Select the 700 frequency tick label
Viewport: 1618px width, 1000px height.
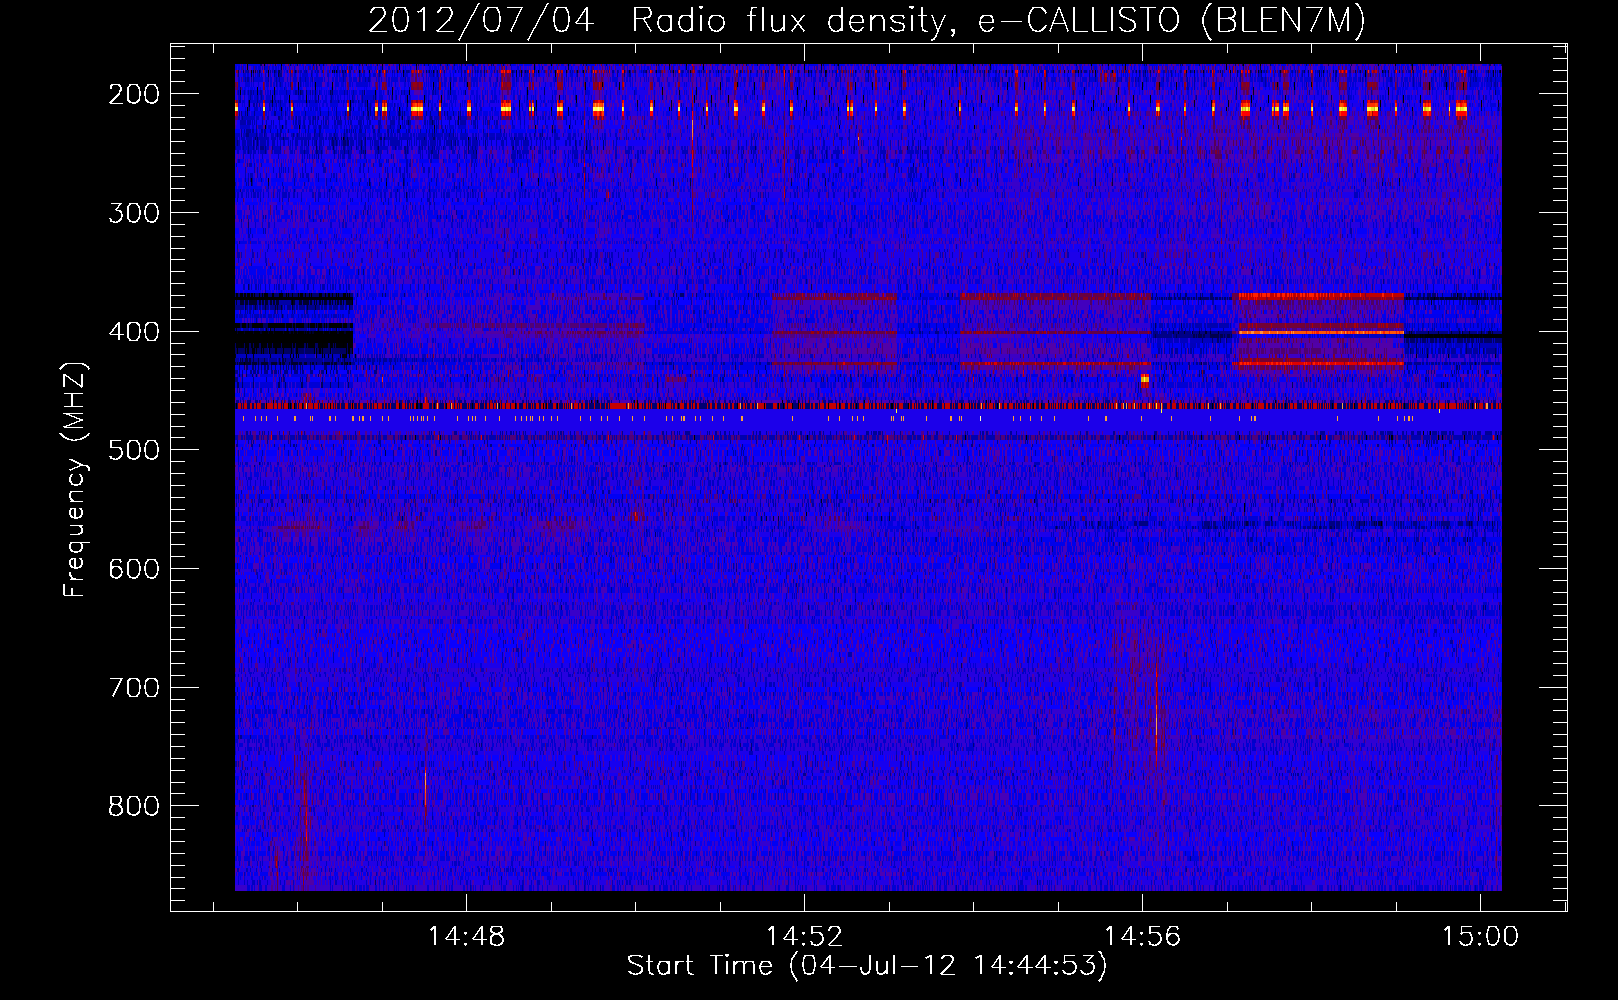(x=133, y=688)
